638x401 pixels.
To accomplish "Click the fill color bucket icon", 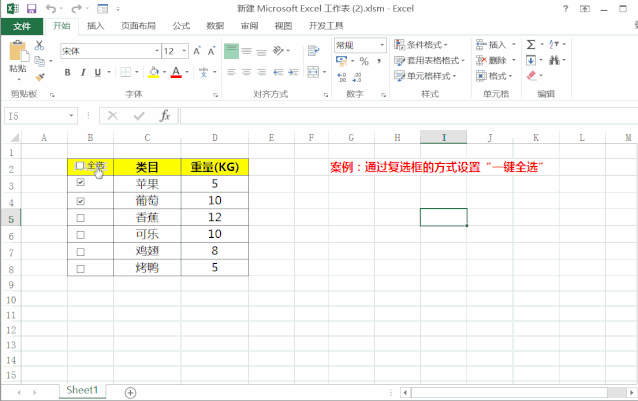I will tap(154, 72).
